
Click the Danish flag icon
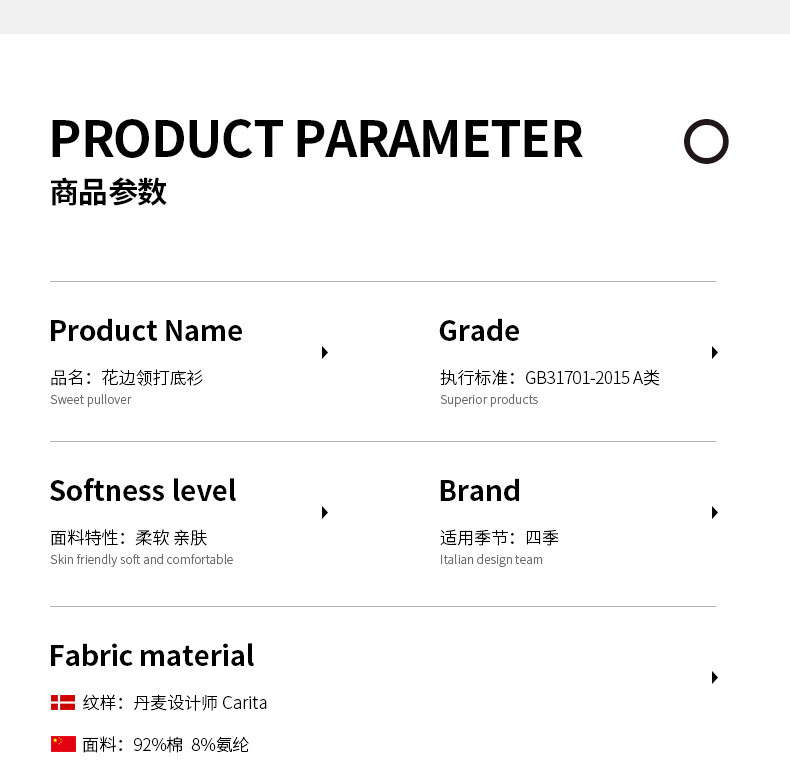pos(63,702)
